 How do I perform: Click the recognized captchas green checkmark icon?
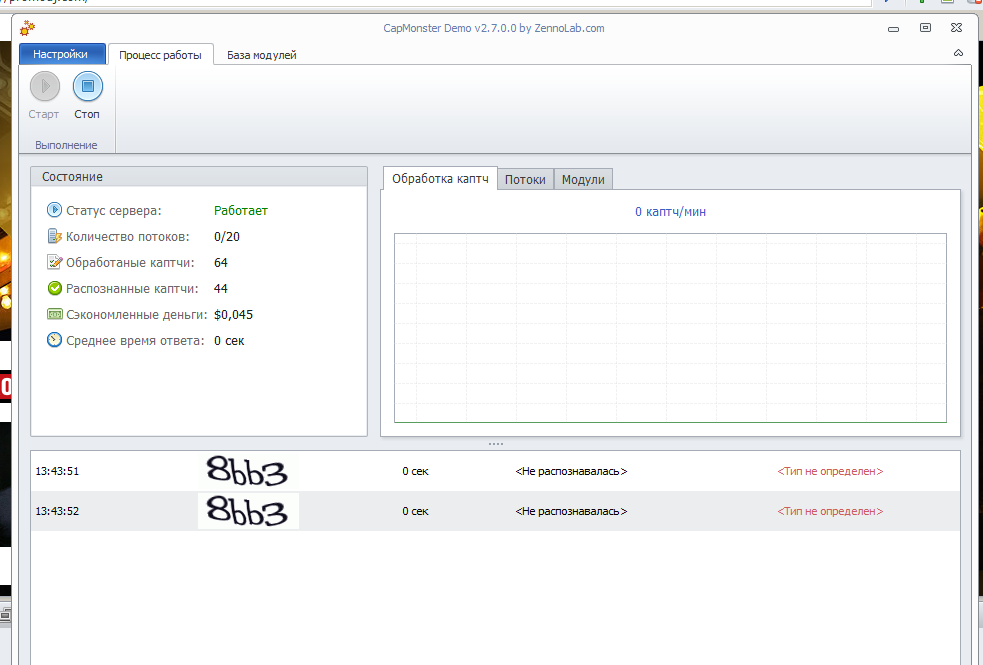tap(55, 288)
